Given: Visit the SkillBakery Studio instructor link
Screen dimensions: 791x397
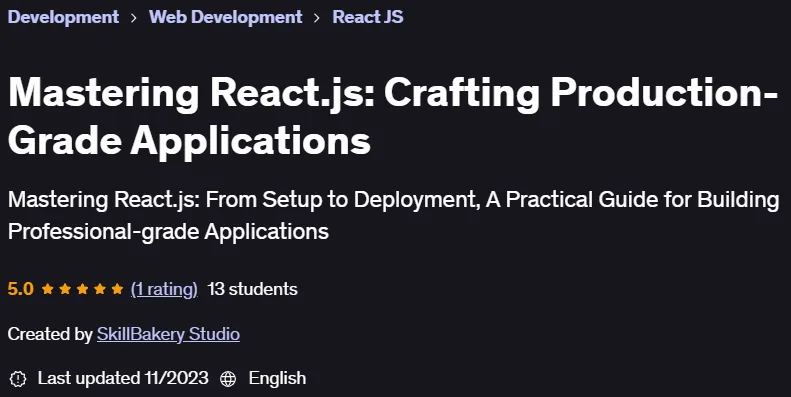Looking at the screenshot, I should coord(168,334).
